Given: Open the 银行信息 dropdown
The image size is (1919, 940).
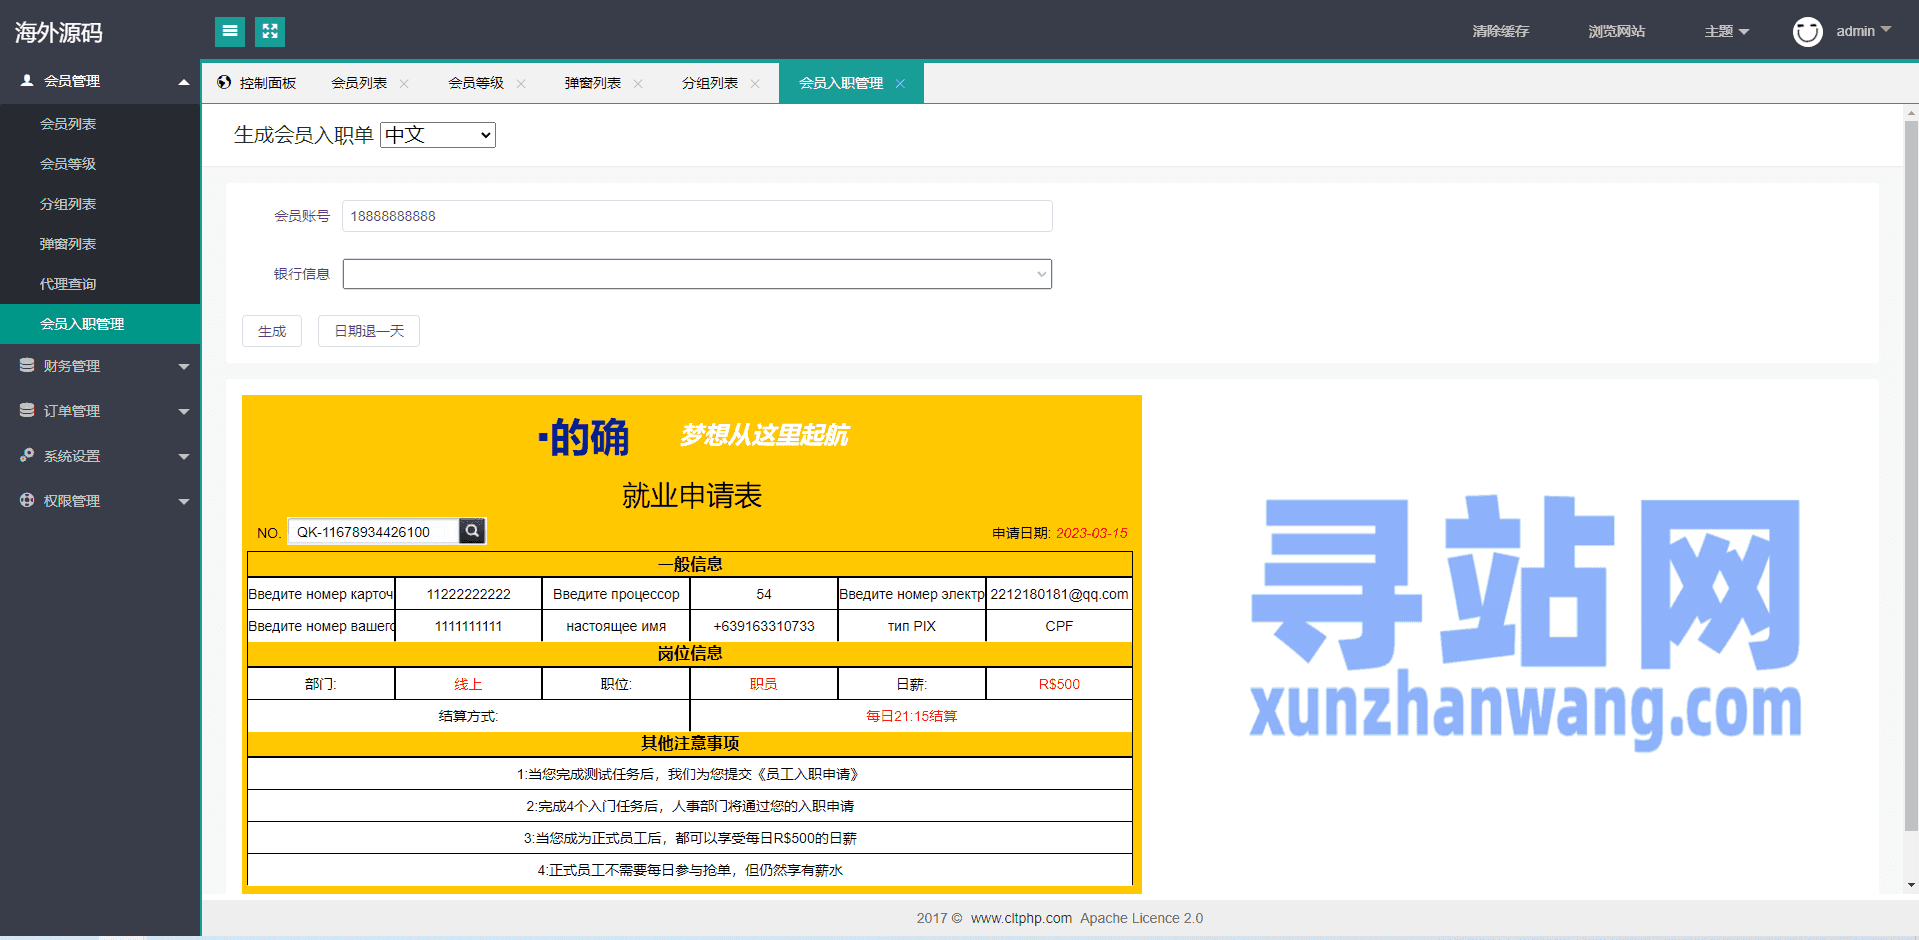Looking at the screenshot, I should (697, 274).
